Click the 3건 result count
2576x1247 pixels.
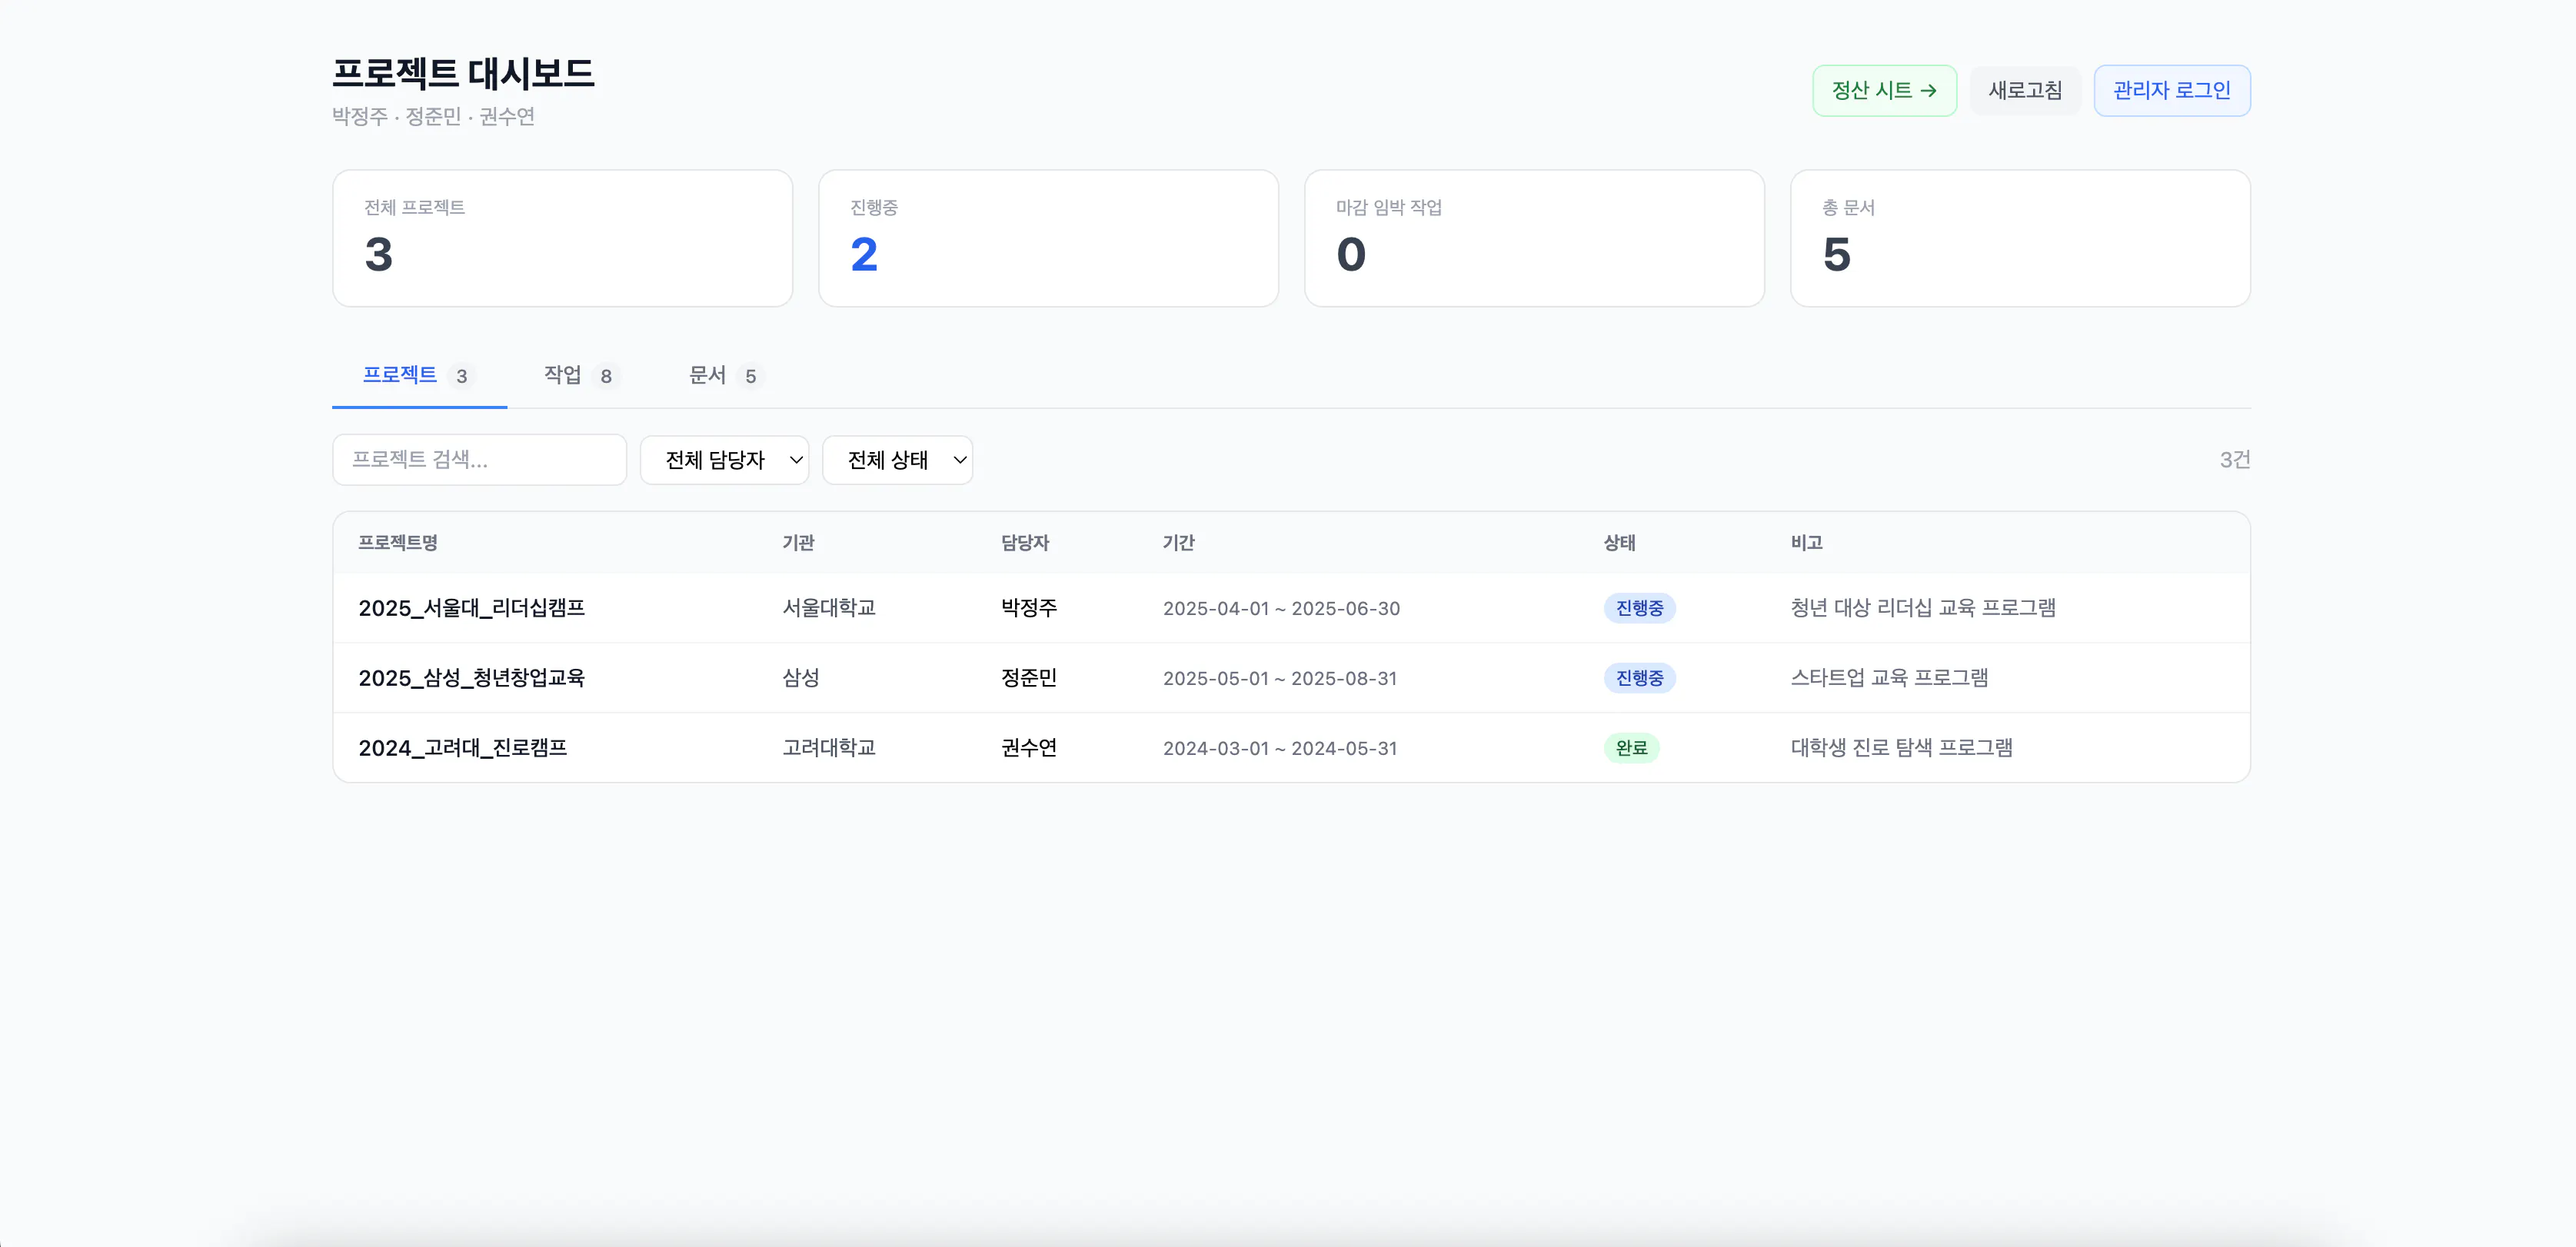(x=2235, y=460)
